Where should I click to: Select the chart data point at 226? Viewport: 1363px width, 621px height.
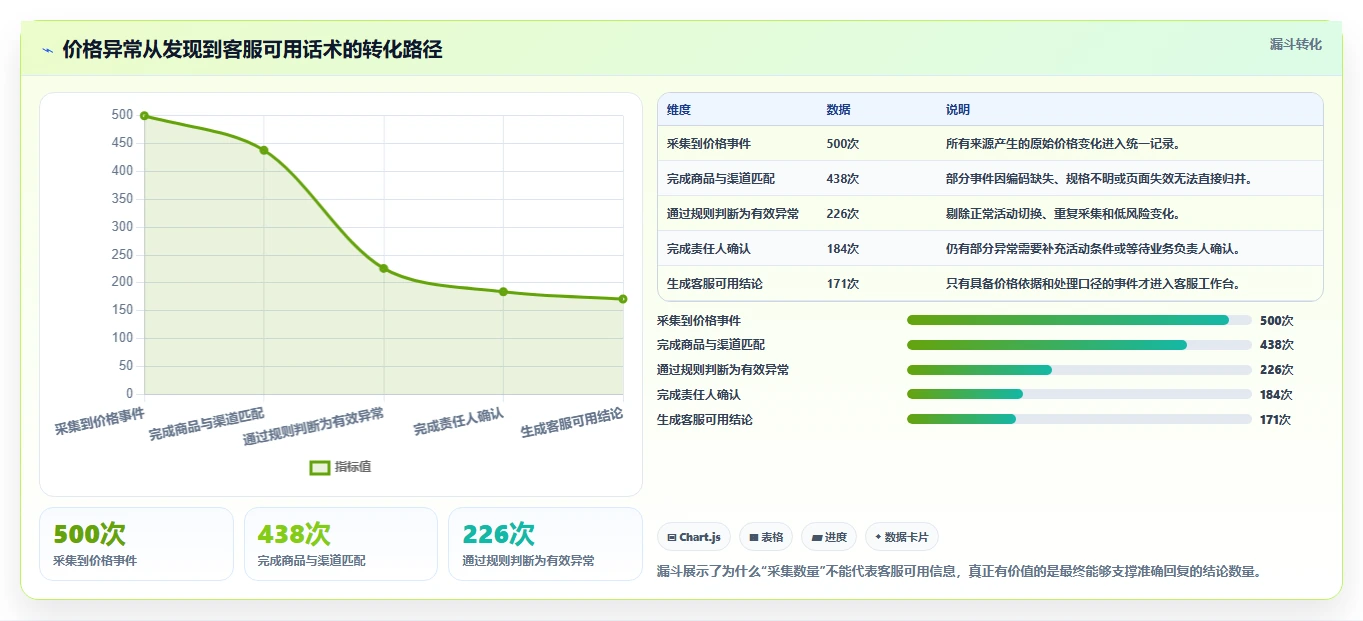(383, 268)
